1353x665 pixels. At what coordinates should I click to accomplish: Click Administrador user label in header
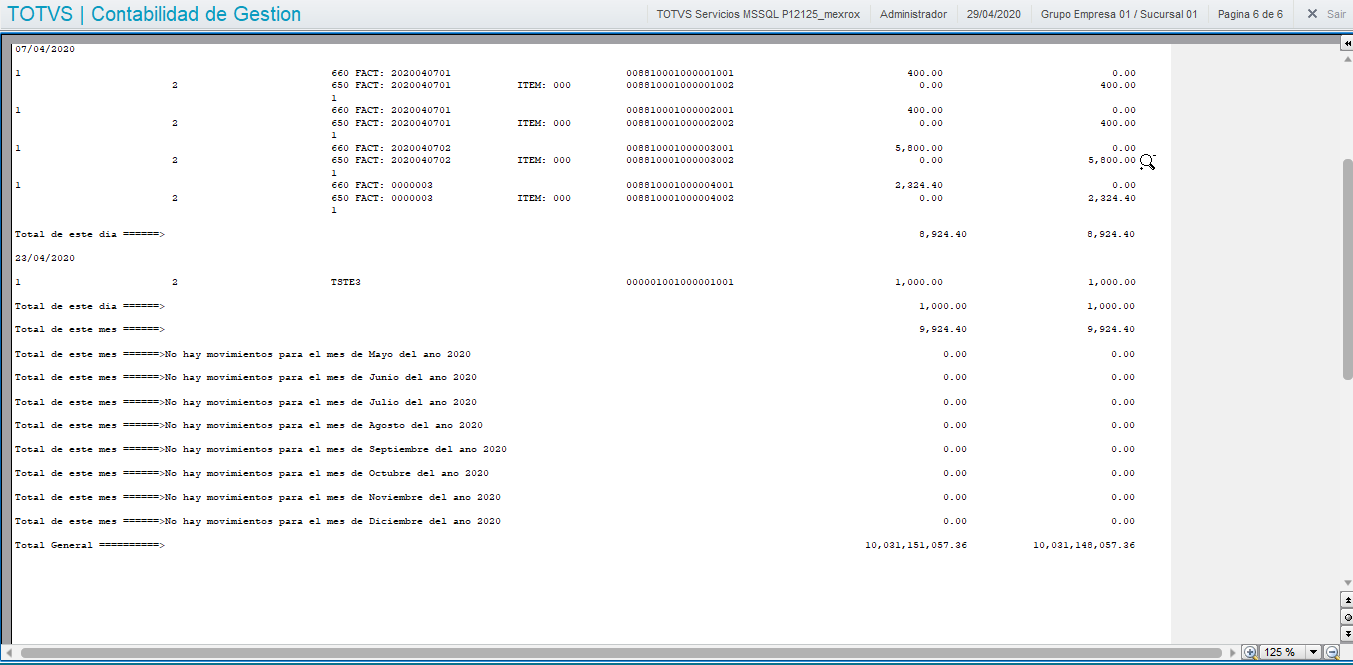tap(913, 14)
